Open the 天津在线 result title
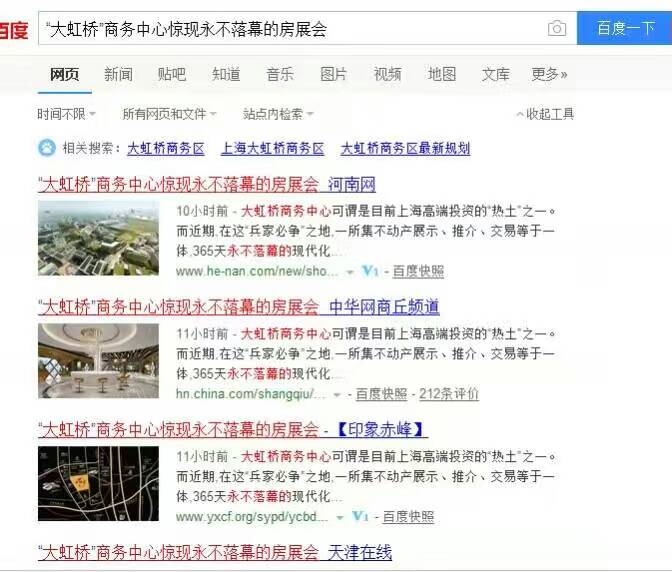The width and height of the screenshot is (672, 572). pos(215,552)
